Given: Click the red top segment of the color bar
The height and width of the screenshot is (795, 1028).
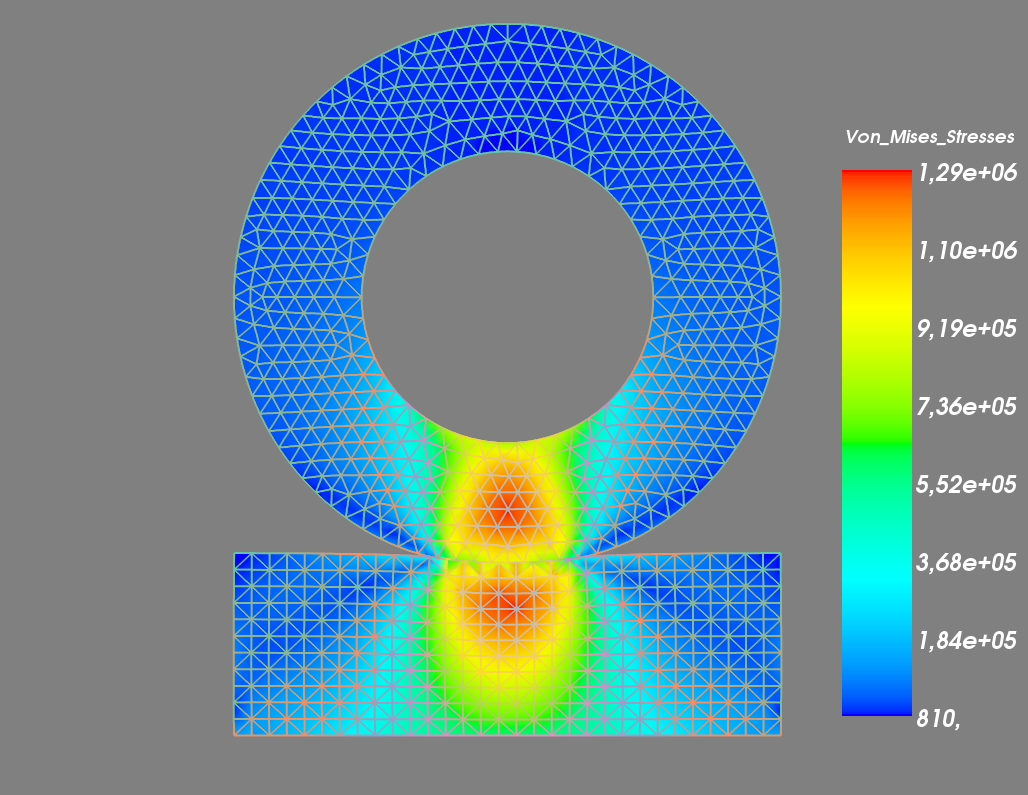Looking at the screenshot, I should click(875, 185).
